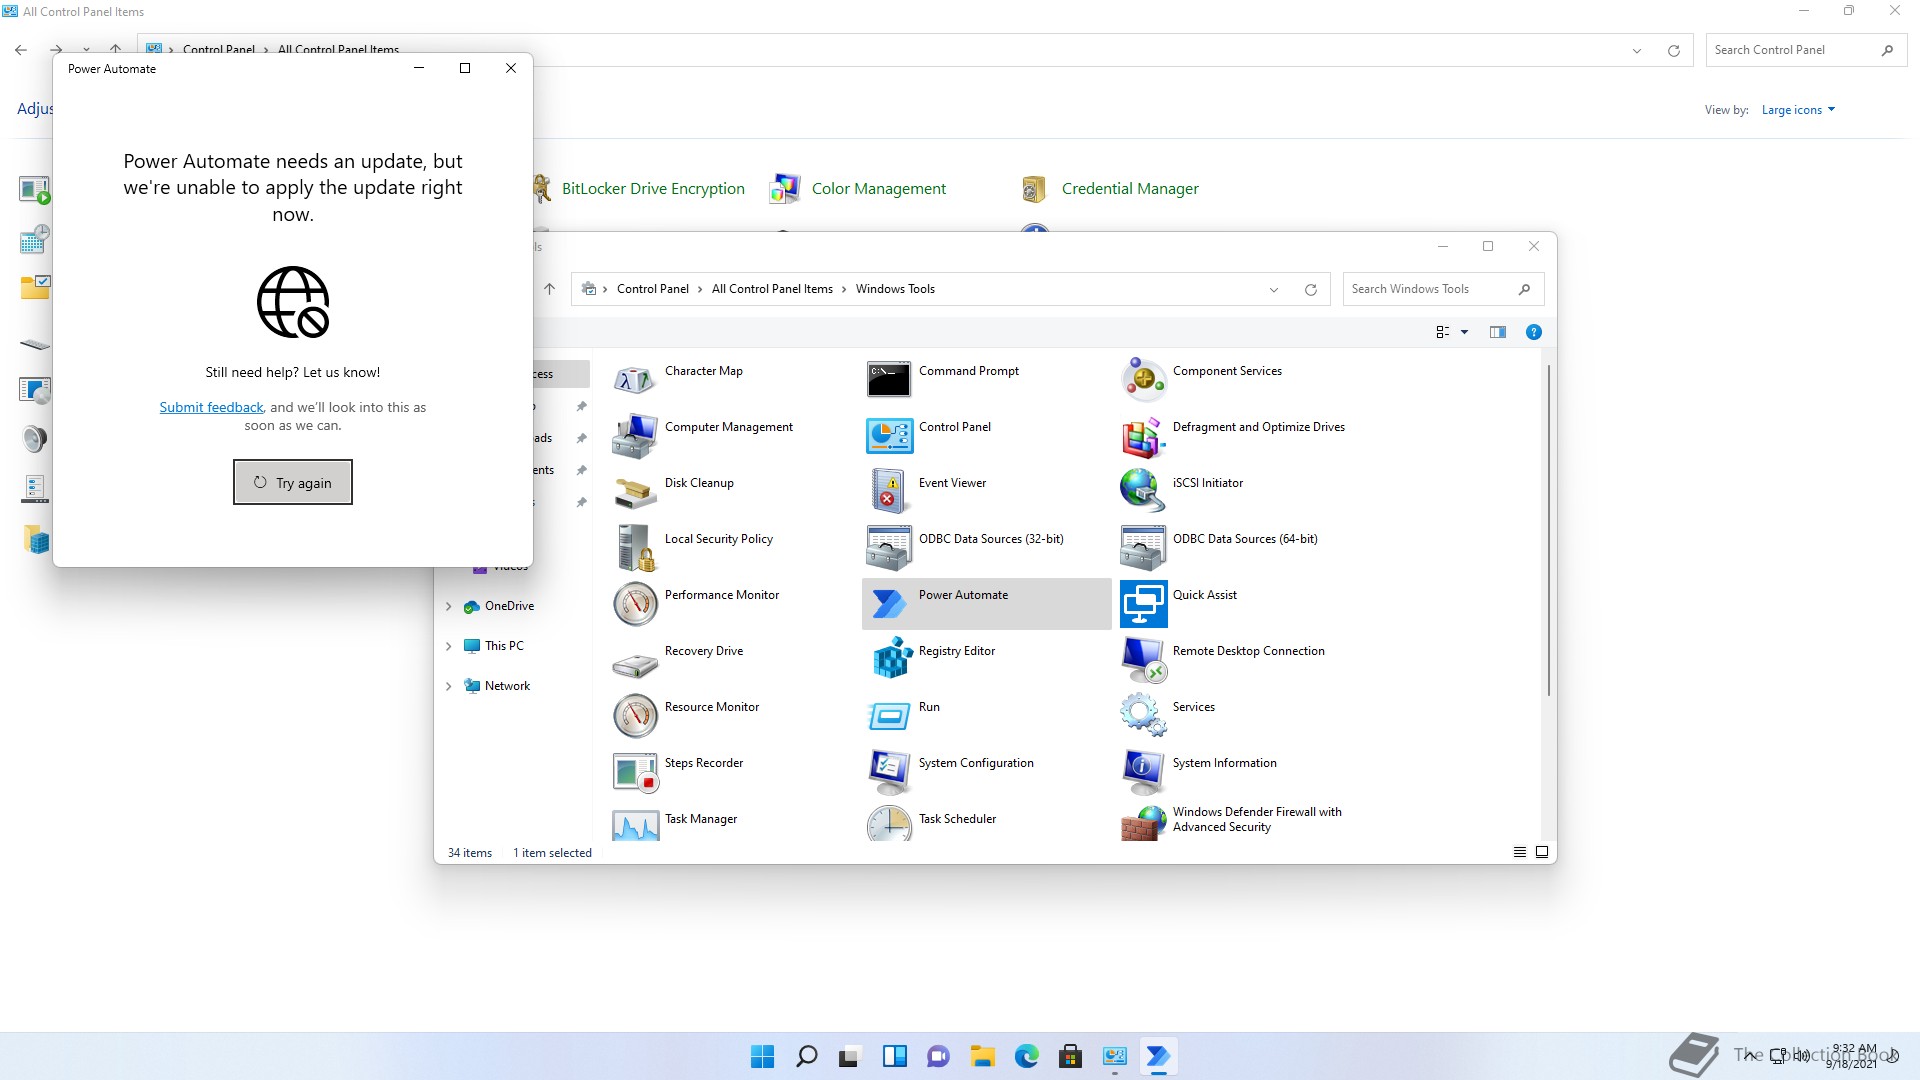
Task: Open Disk Cleanup icon
Action: [x=635, y=492]
